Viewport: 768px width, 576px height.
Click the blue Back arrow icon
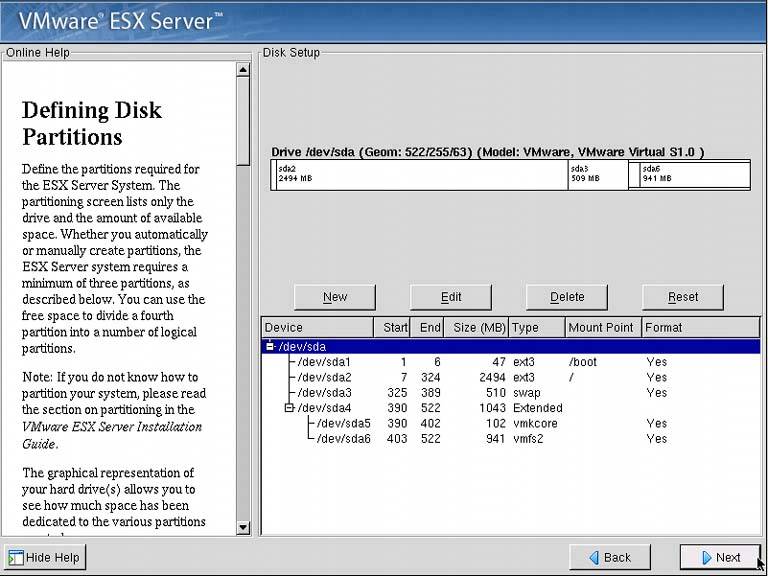click(594, 558)
